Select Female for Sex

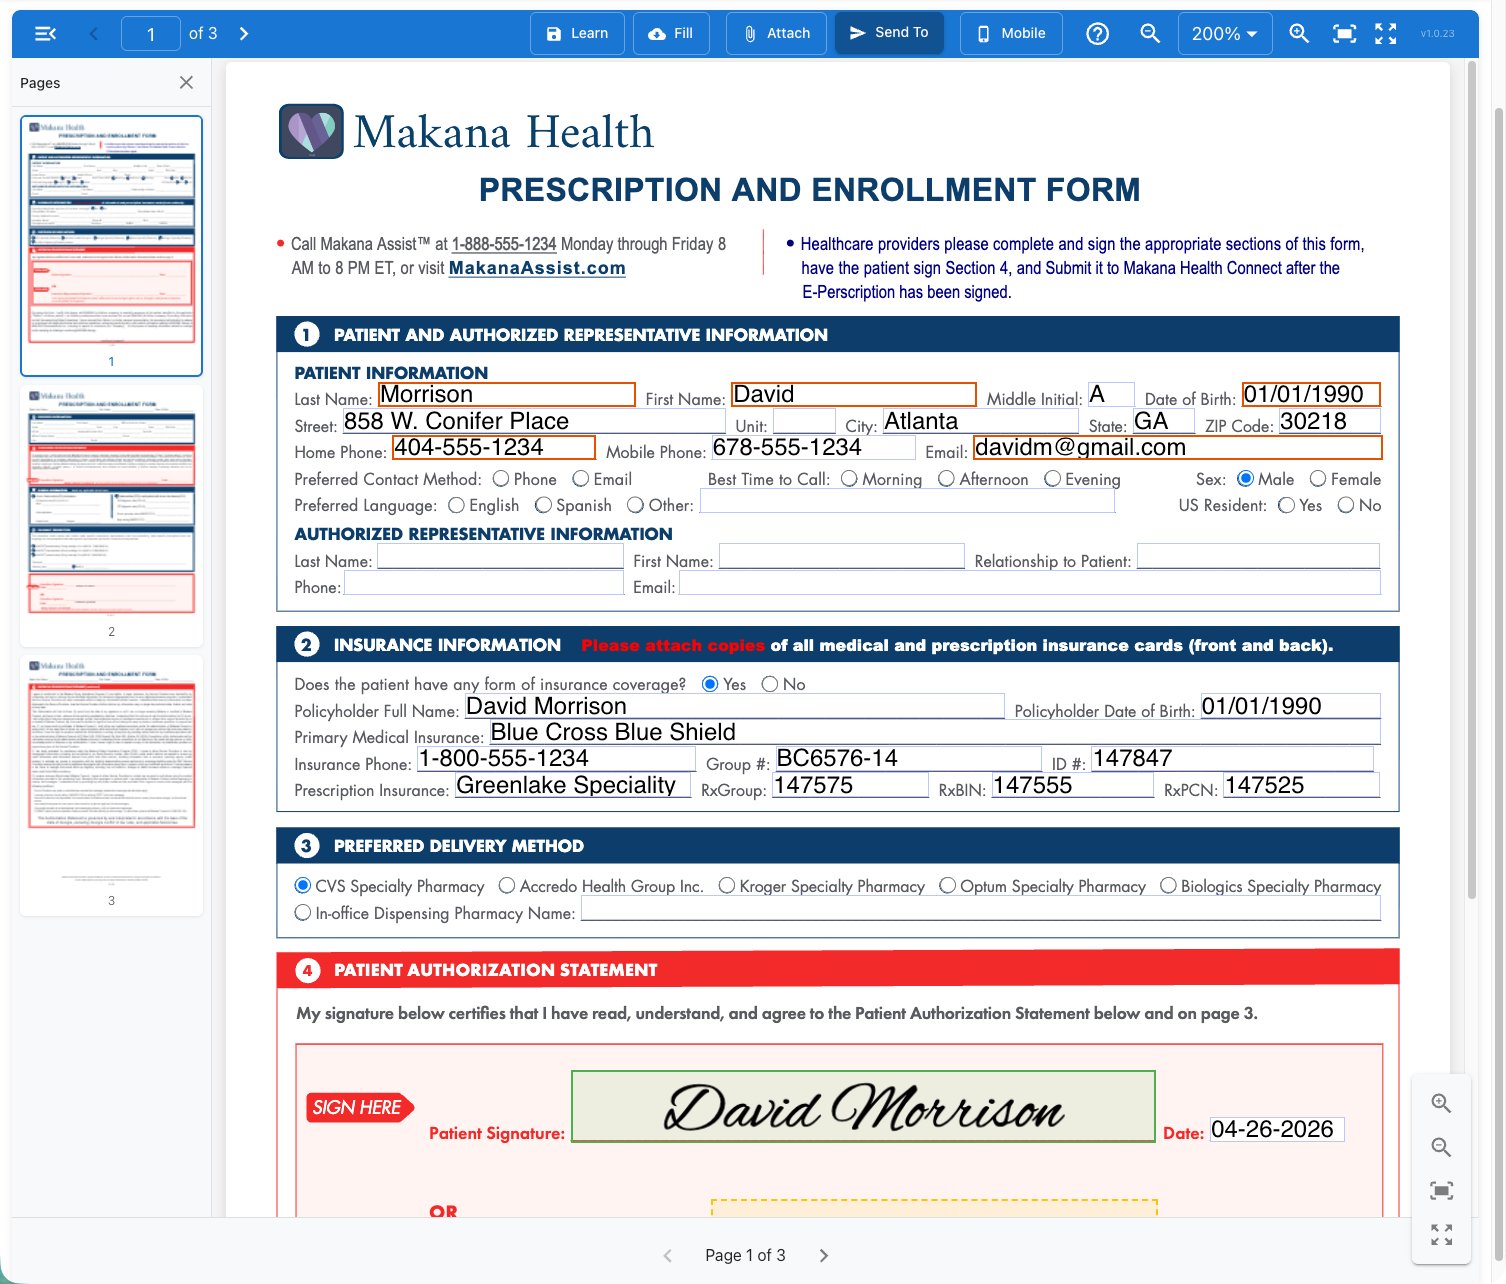point(1318,479)
